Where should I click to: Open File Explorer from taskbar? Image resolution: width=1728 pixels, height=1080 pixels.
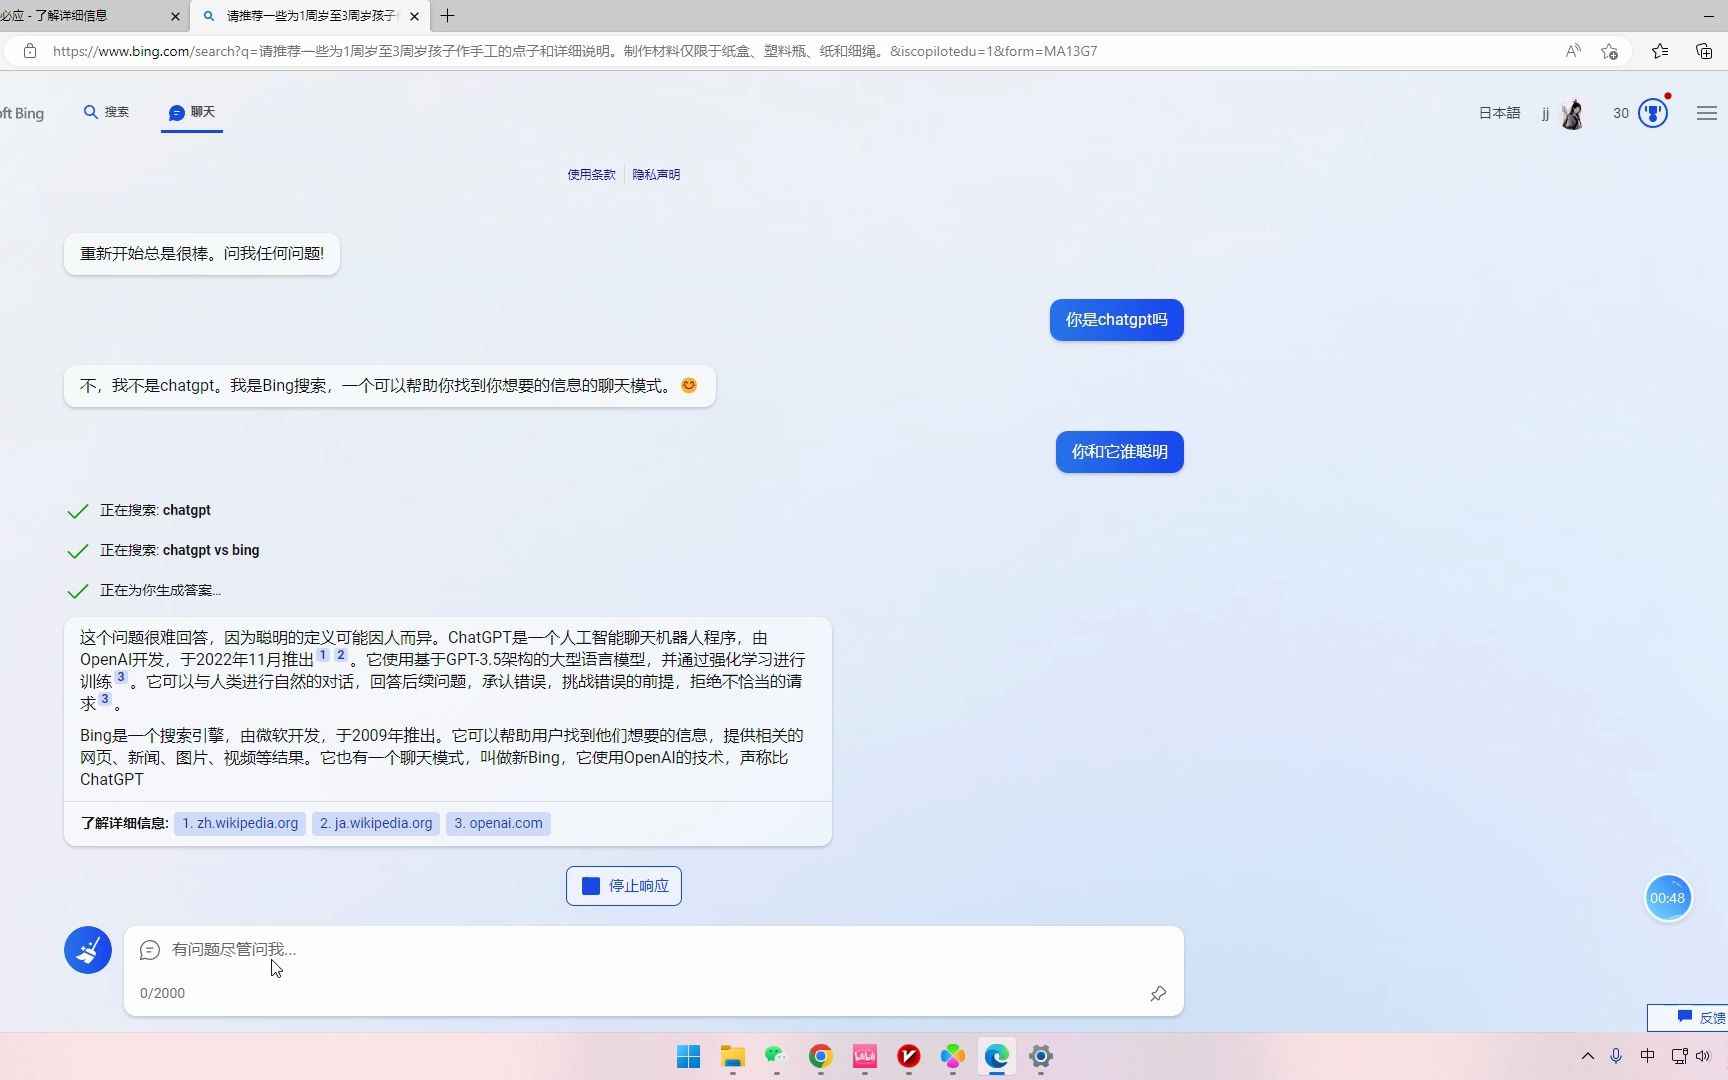732,1056
